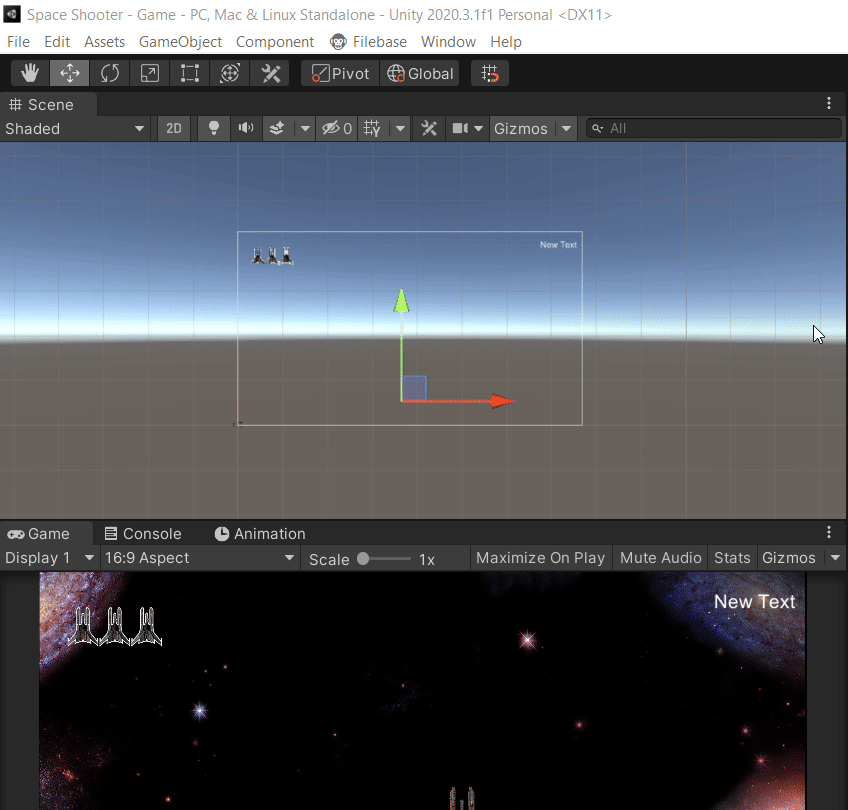Image resolution: width=848 pixels, height=810 pixels.
Task: Select the Scale tool
Action: coord(150,72)
